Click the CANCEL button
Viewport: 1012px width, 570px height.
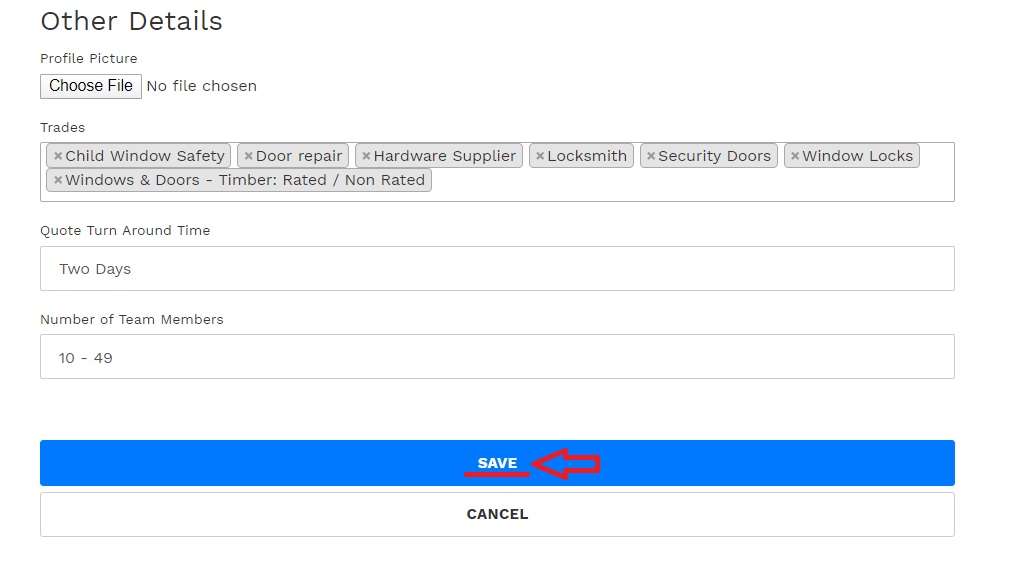(x=497, y=514)
